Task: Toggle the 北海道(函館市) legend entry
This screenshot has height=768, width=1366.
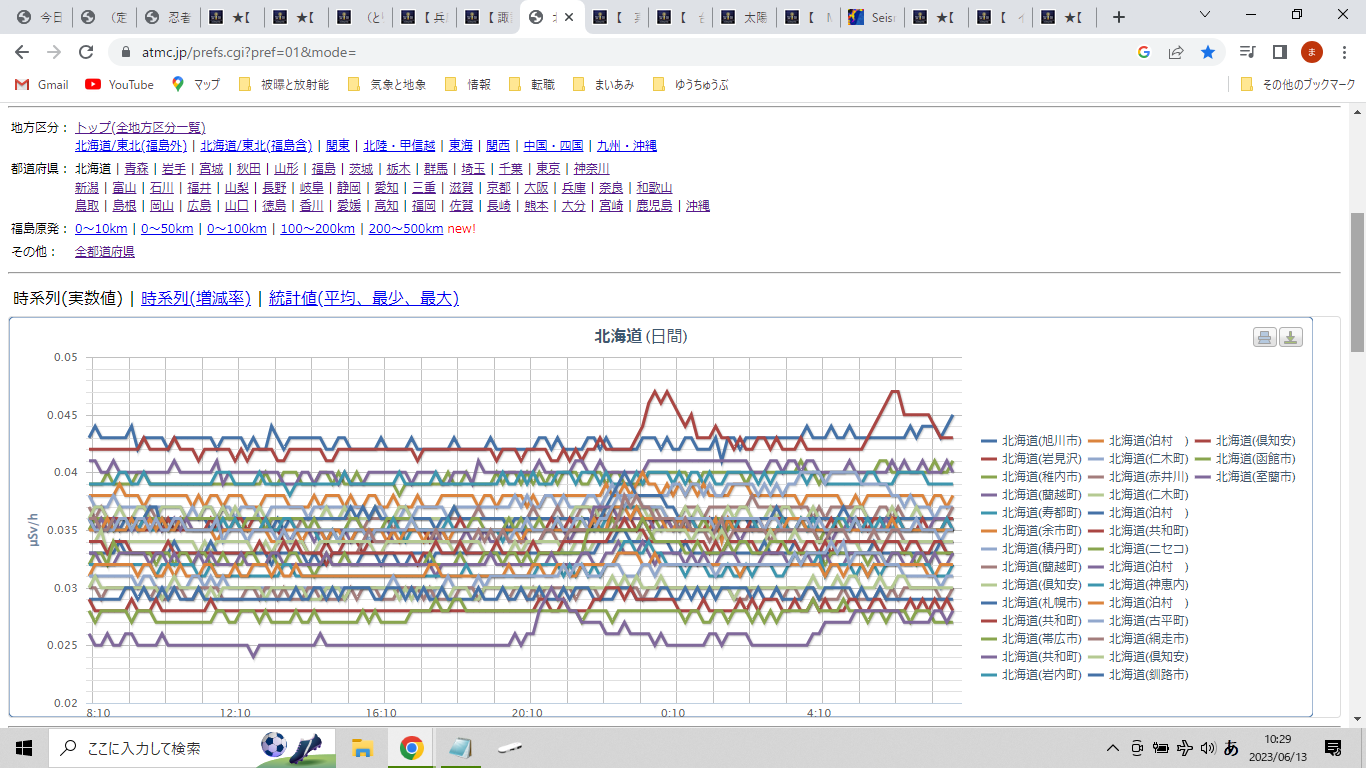Action: click(1245, 459)
